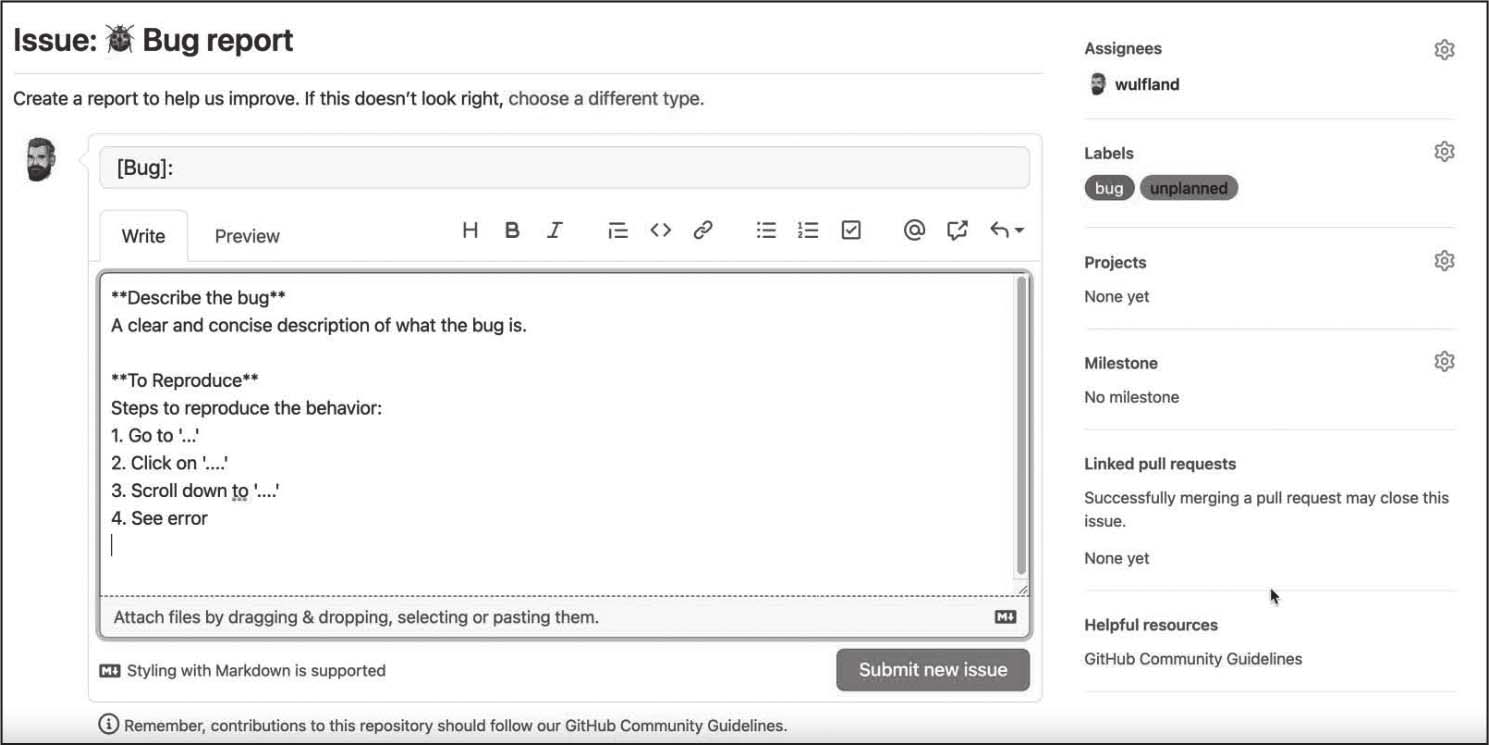The image size is (1489, 745).
Task: Insert code formatting with the angle-brackets icon
Action: (x=660, y=230)
